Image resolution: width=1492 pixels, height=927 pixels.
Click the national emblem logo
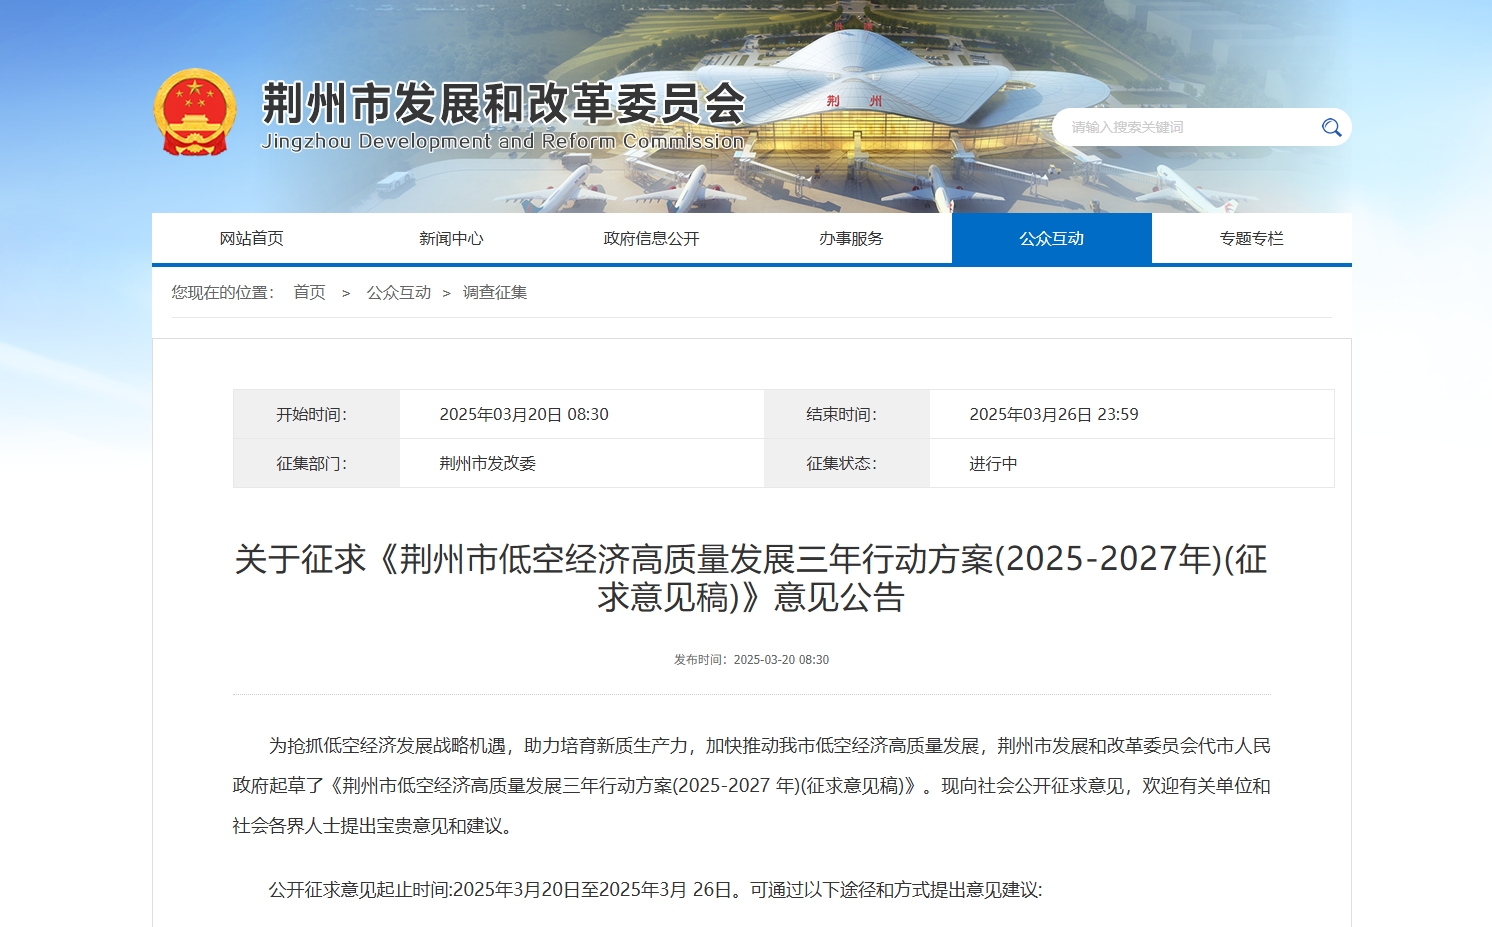pyautogui.click(x=195, y=112)
